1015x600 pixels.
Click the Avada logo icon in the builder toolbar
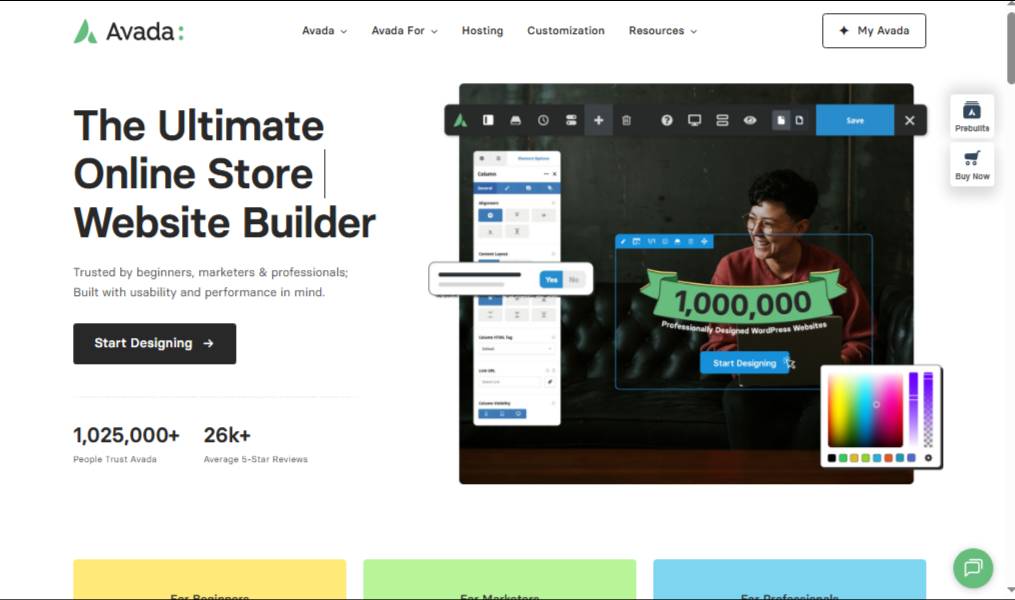pyautogui.click(x=460, y=120)
